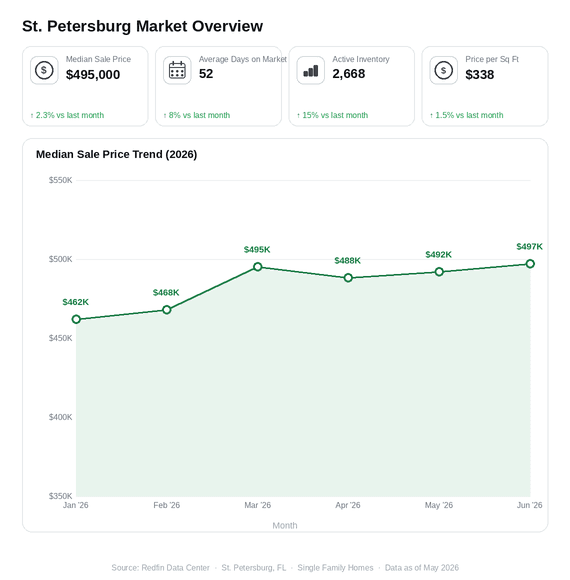The image size is (570, 580).
Task: Select the Jun '26 data point on chart
Action: pyautogui.click(x=530, y=264)
